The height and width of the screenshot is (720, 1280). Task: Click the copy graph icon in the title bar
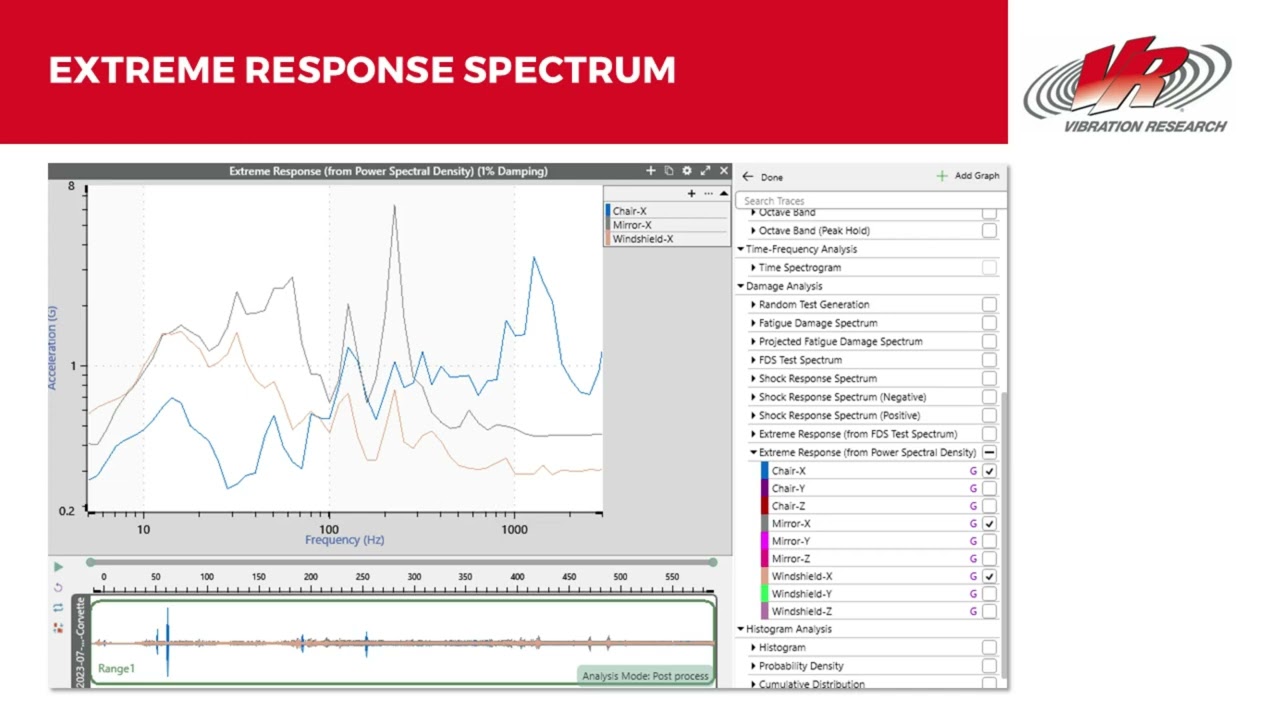click(669, 171)
